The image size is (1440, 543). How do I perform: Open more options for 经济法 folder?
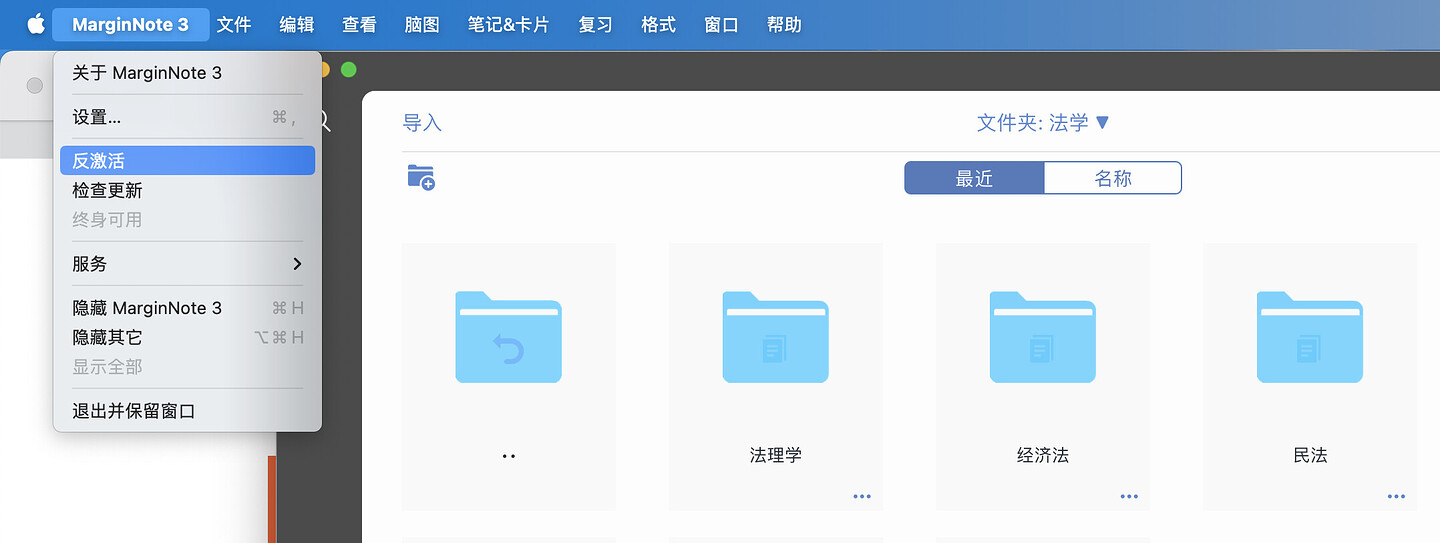tap(1129, 496)
